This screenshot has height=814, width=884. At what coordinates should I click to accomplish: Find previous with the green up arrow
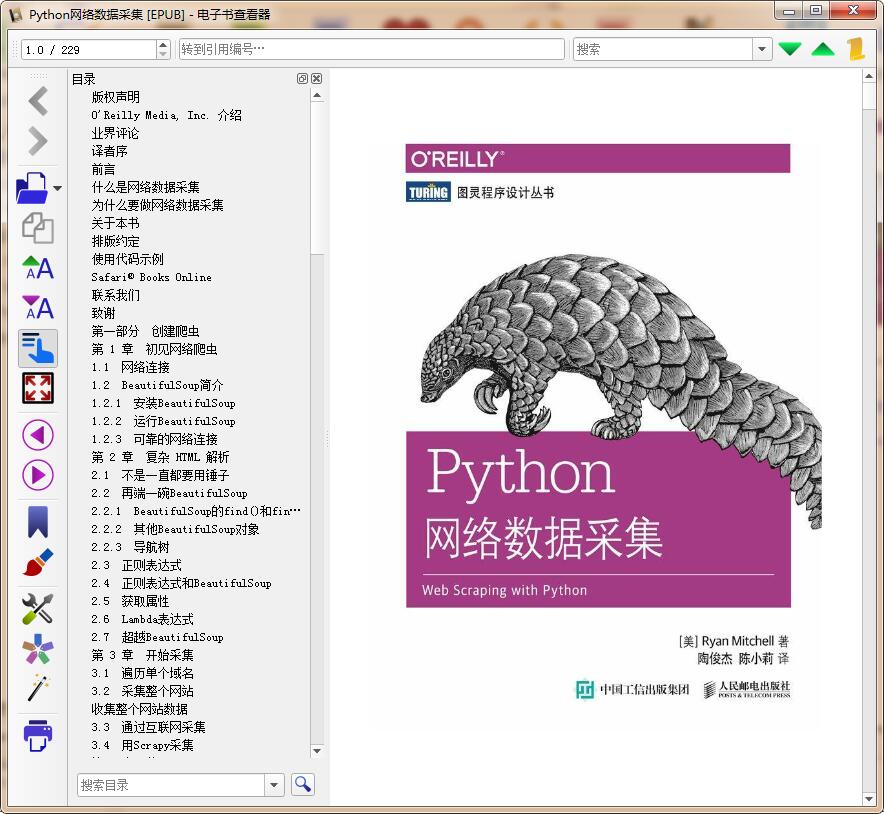(x=823, y=50)
